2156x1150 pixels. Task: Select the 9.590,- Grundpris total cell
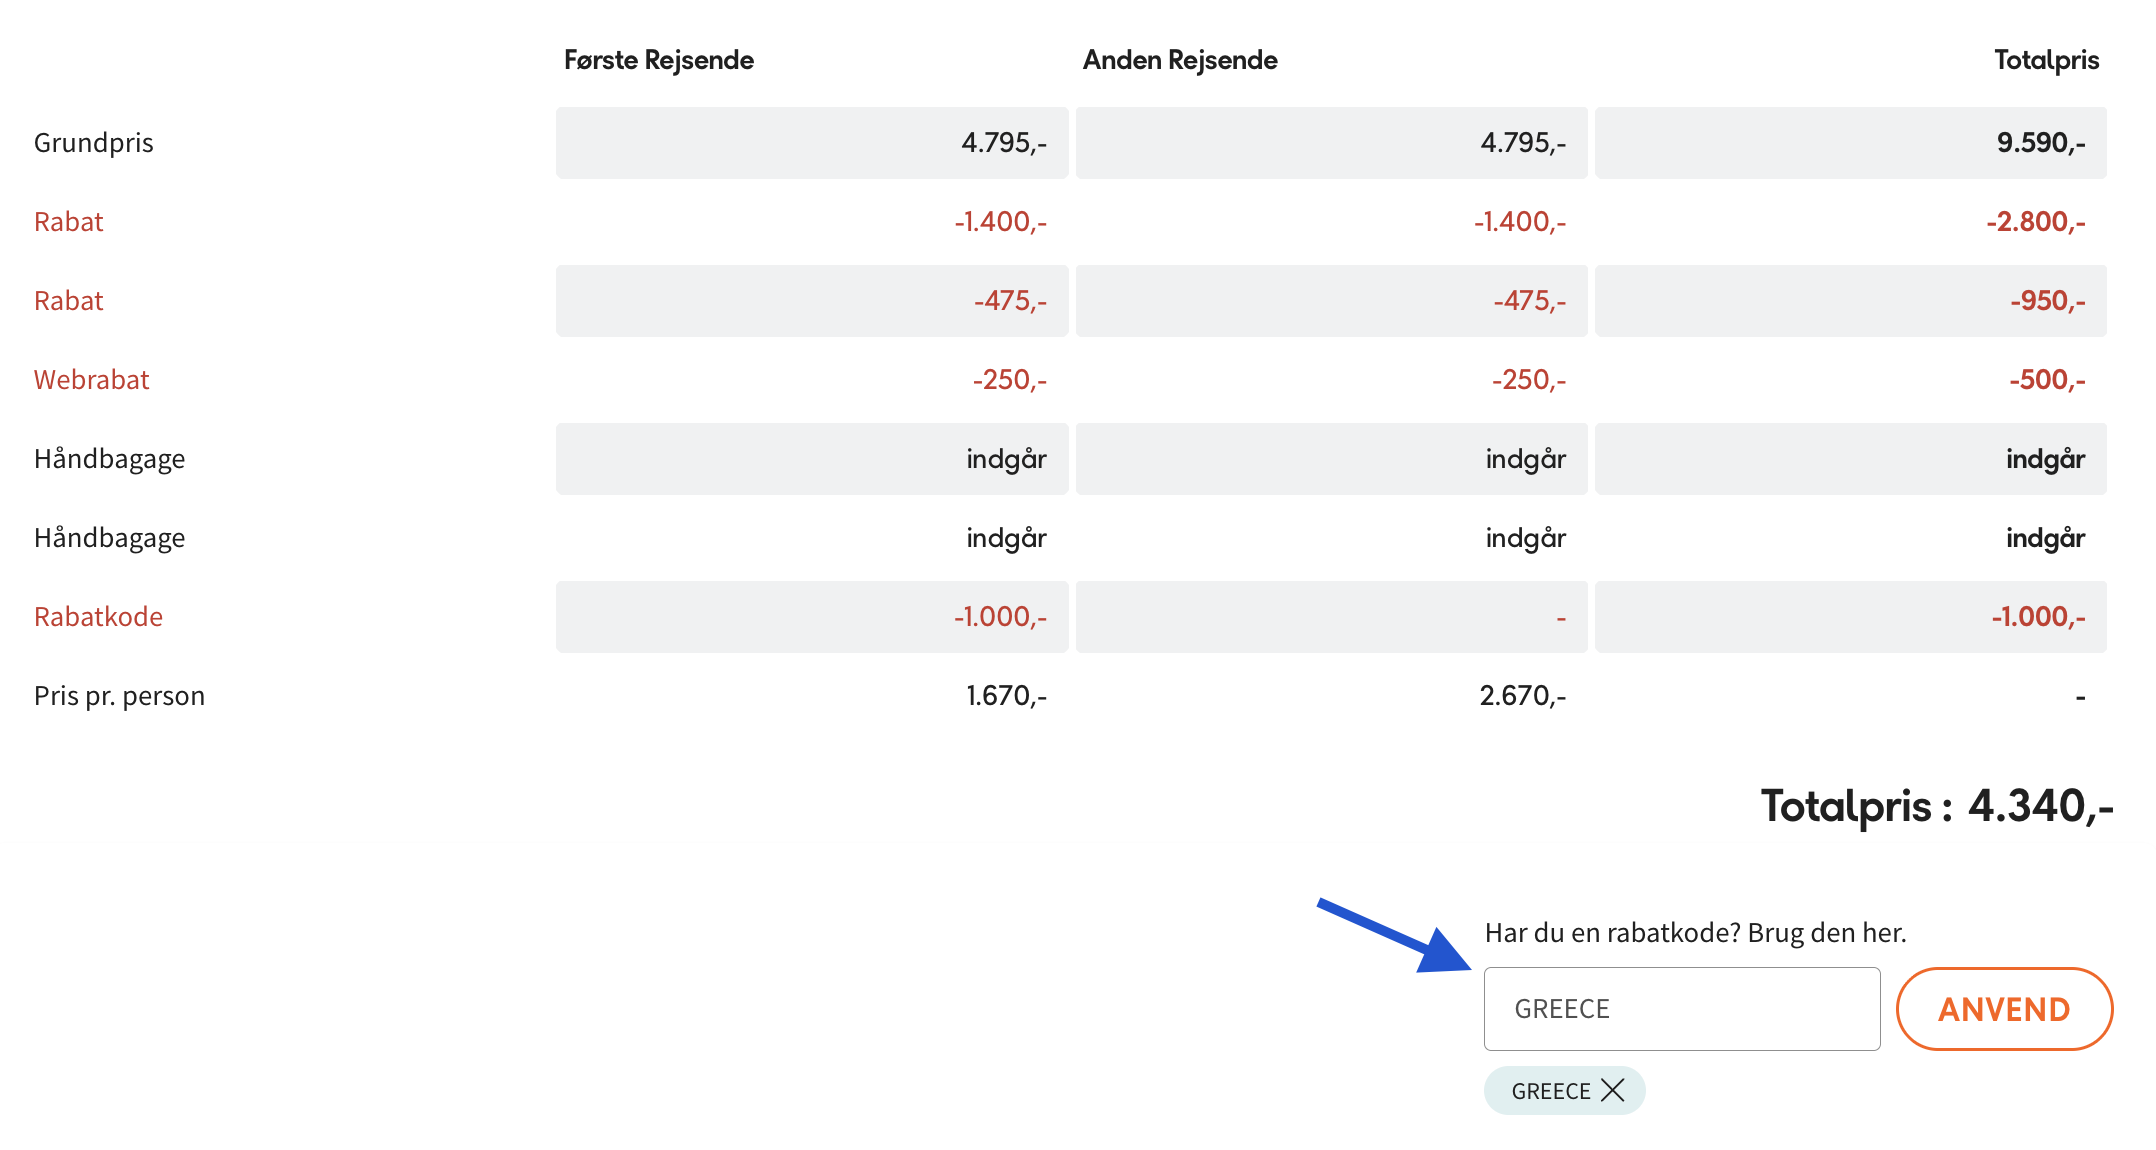point(2040,143)
